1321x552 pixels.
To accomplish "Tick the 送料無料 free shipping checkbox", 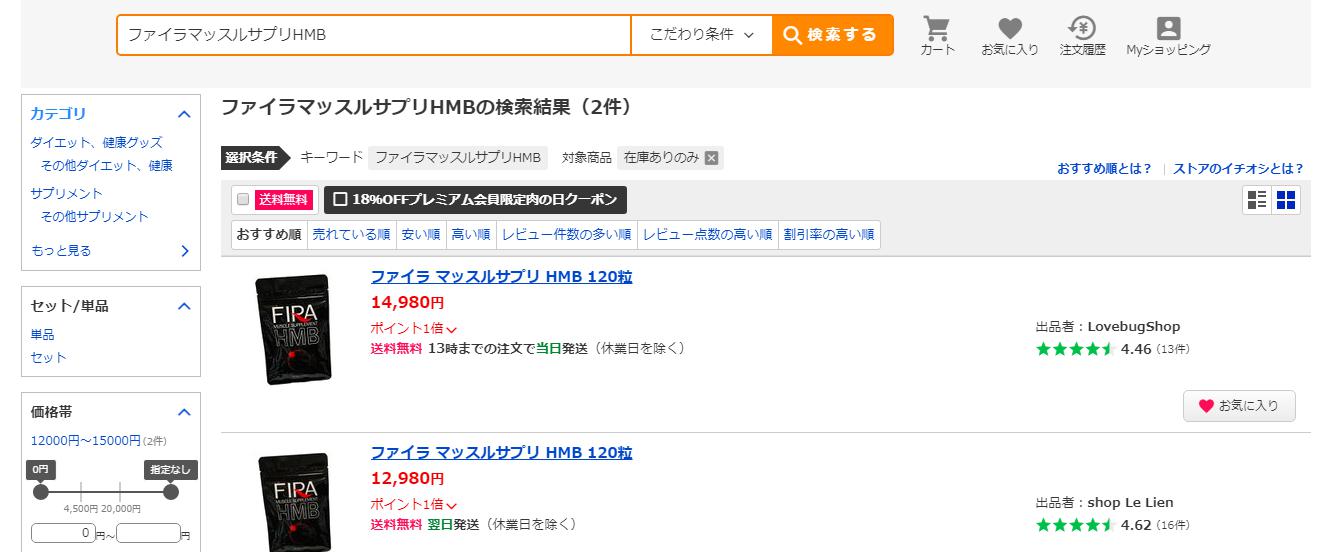I will 242,199.
